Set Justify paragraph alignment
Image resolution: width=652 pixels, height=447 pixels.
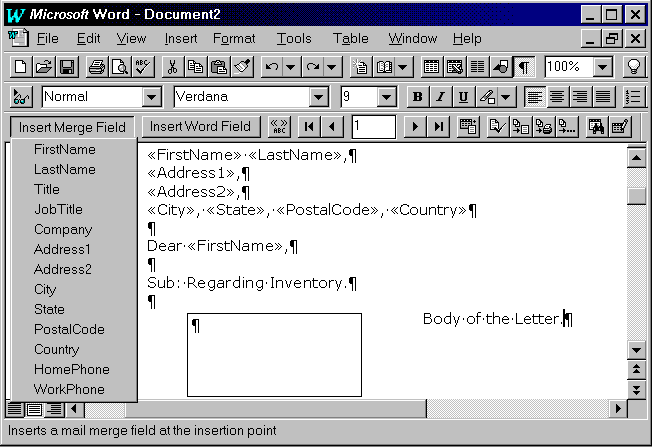[x=603, y=96]
